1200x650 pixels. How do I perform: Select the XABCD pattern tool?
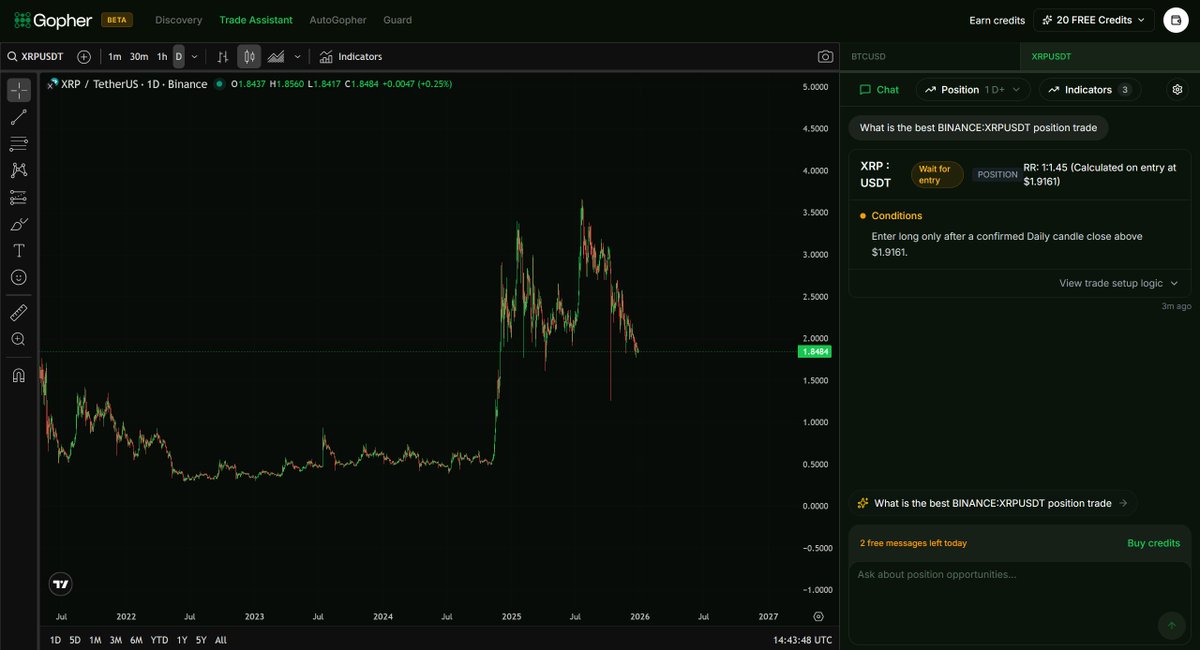pyautogui.click(x=19, y=170)
